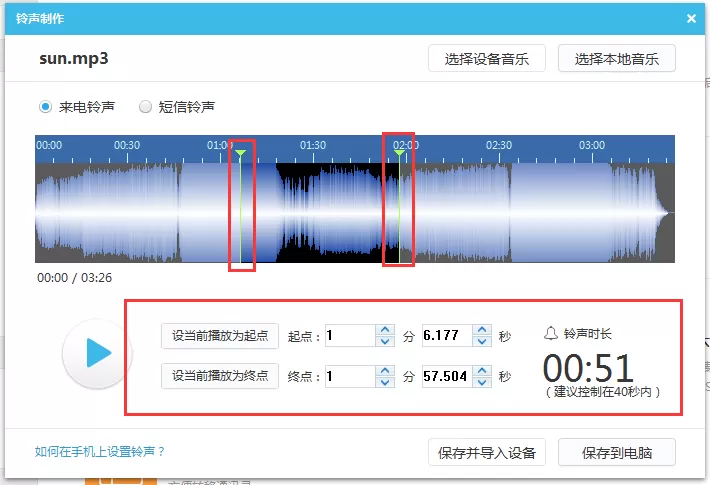Screen dimensions: 710x485
Task: Increase the start point seconds value
Action: 482,330
